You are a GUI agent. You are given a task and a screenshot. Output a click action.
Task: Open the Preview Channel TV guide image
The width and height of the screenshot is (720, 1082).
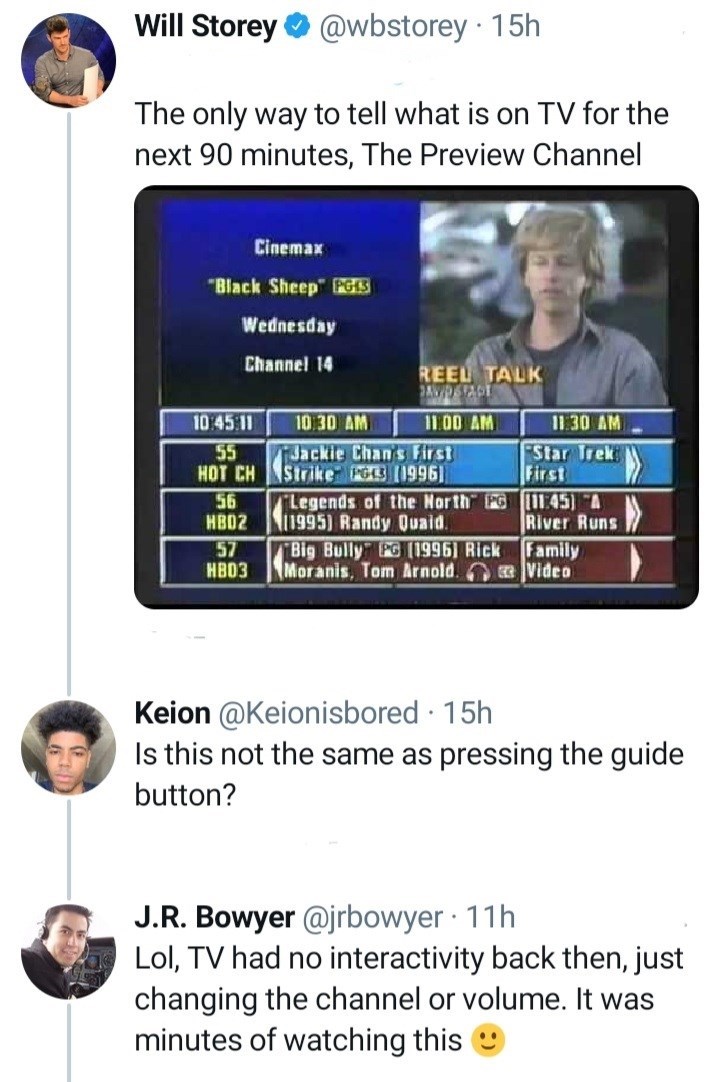point(416,397)
